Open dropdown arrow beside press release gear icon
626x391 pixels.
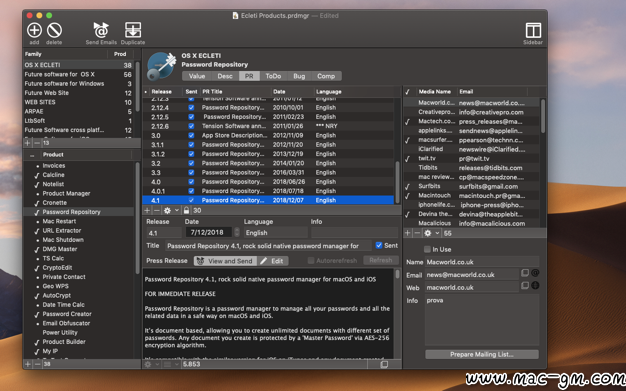[x=157, y=364]
